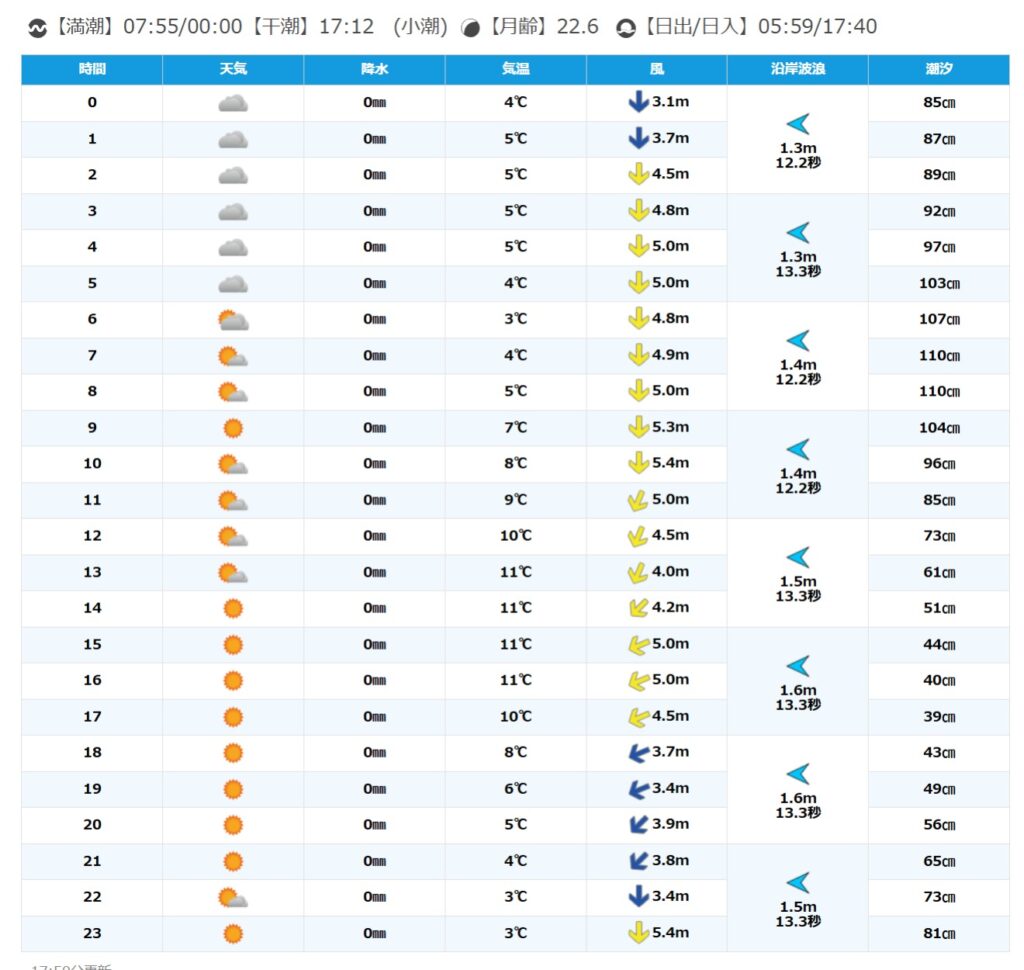1024x970 pixels.
Task: Click the moon phase icon beside 月齢
Action: pyautogui.click(x=470, y=28)
